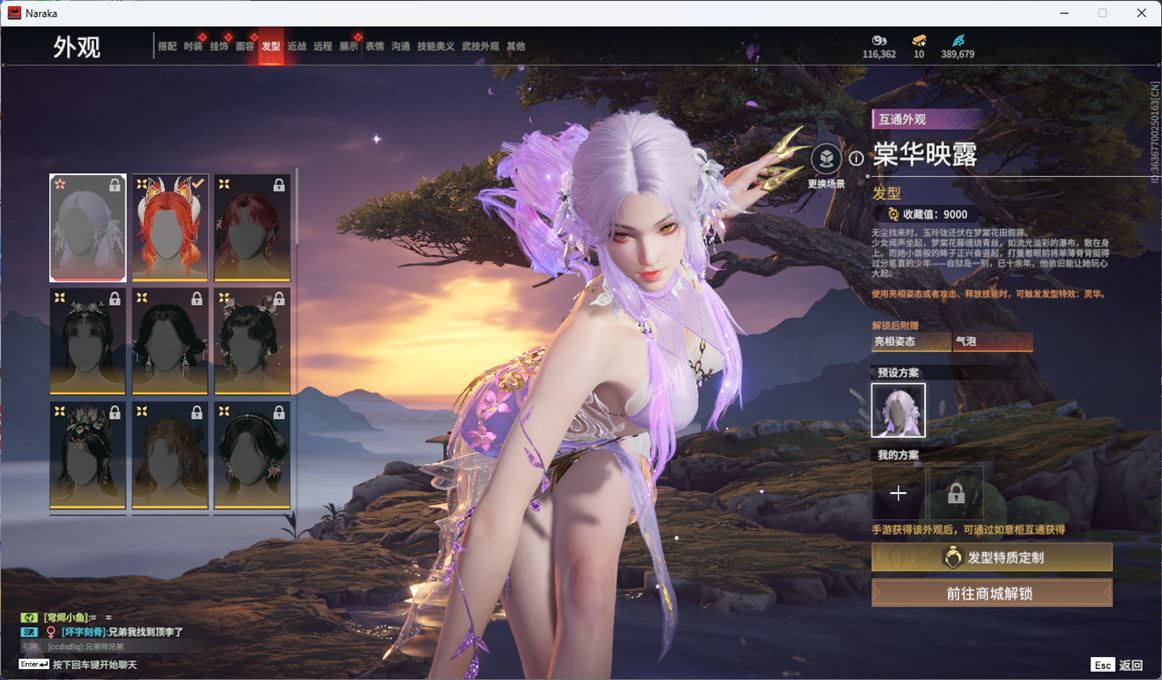Image resolution: width=1162 pixels, height=680 pixels.
Task: Select the black hairstyle with ornate red-gold headdress
Action: click(87, 455)
